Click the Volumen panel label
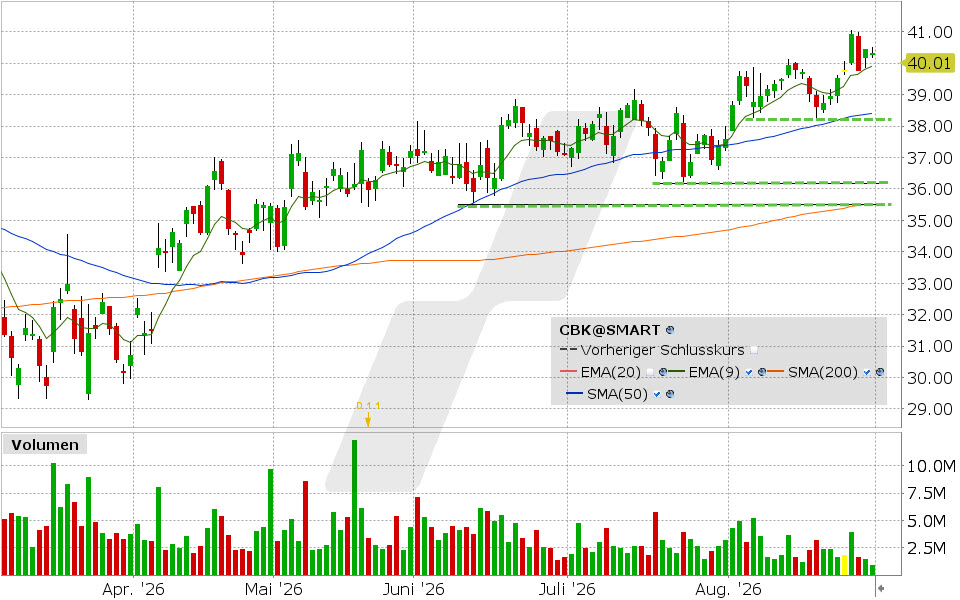960x600 pixels. click(x=45, y=444)
